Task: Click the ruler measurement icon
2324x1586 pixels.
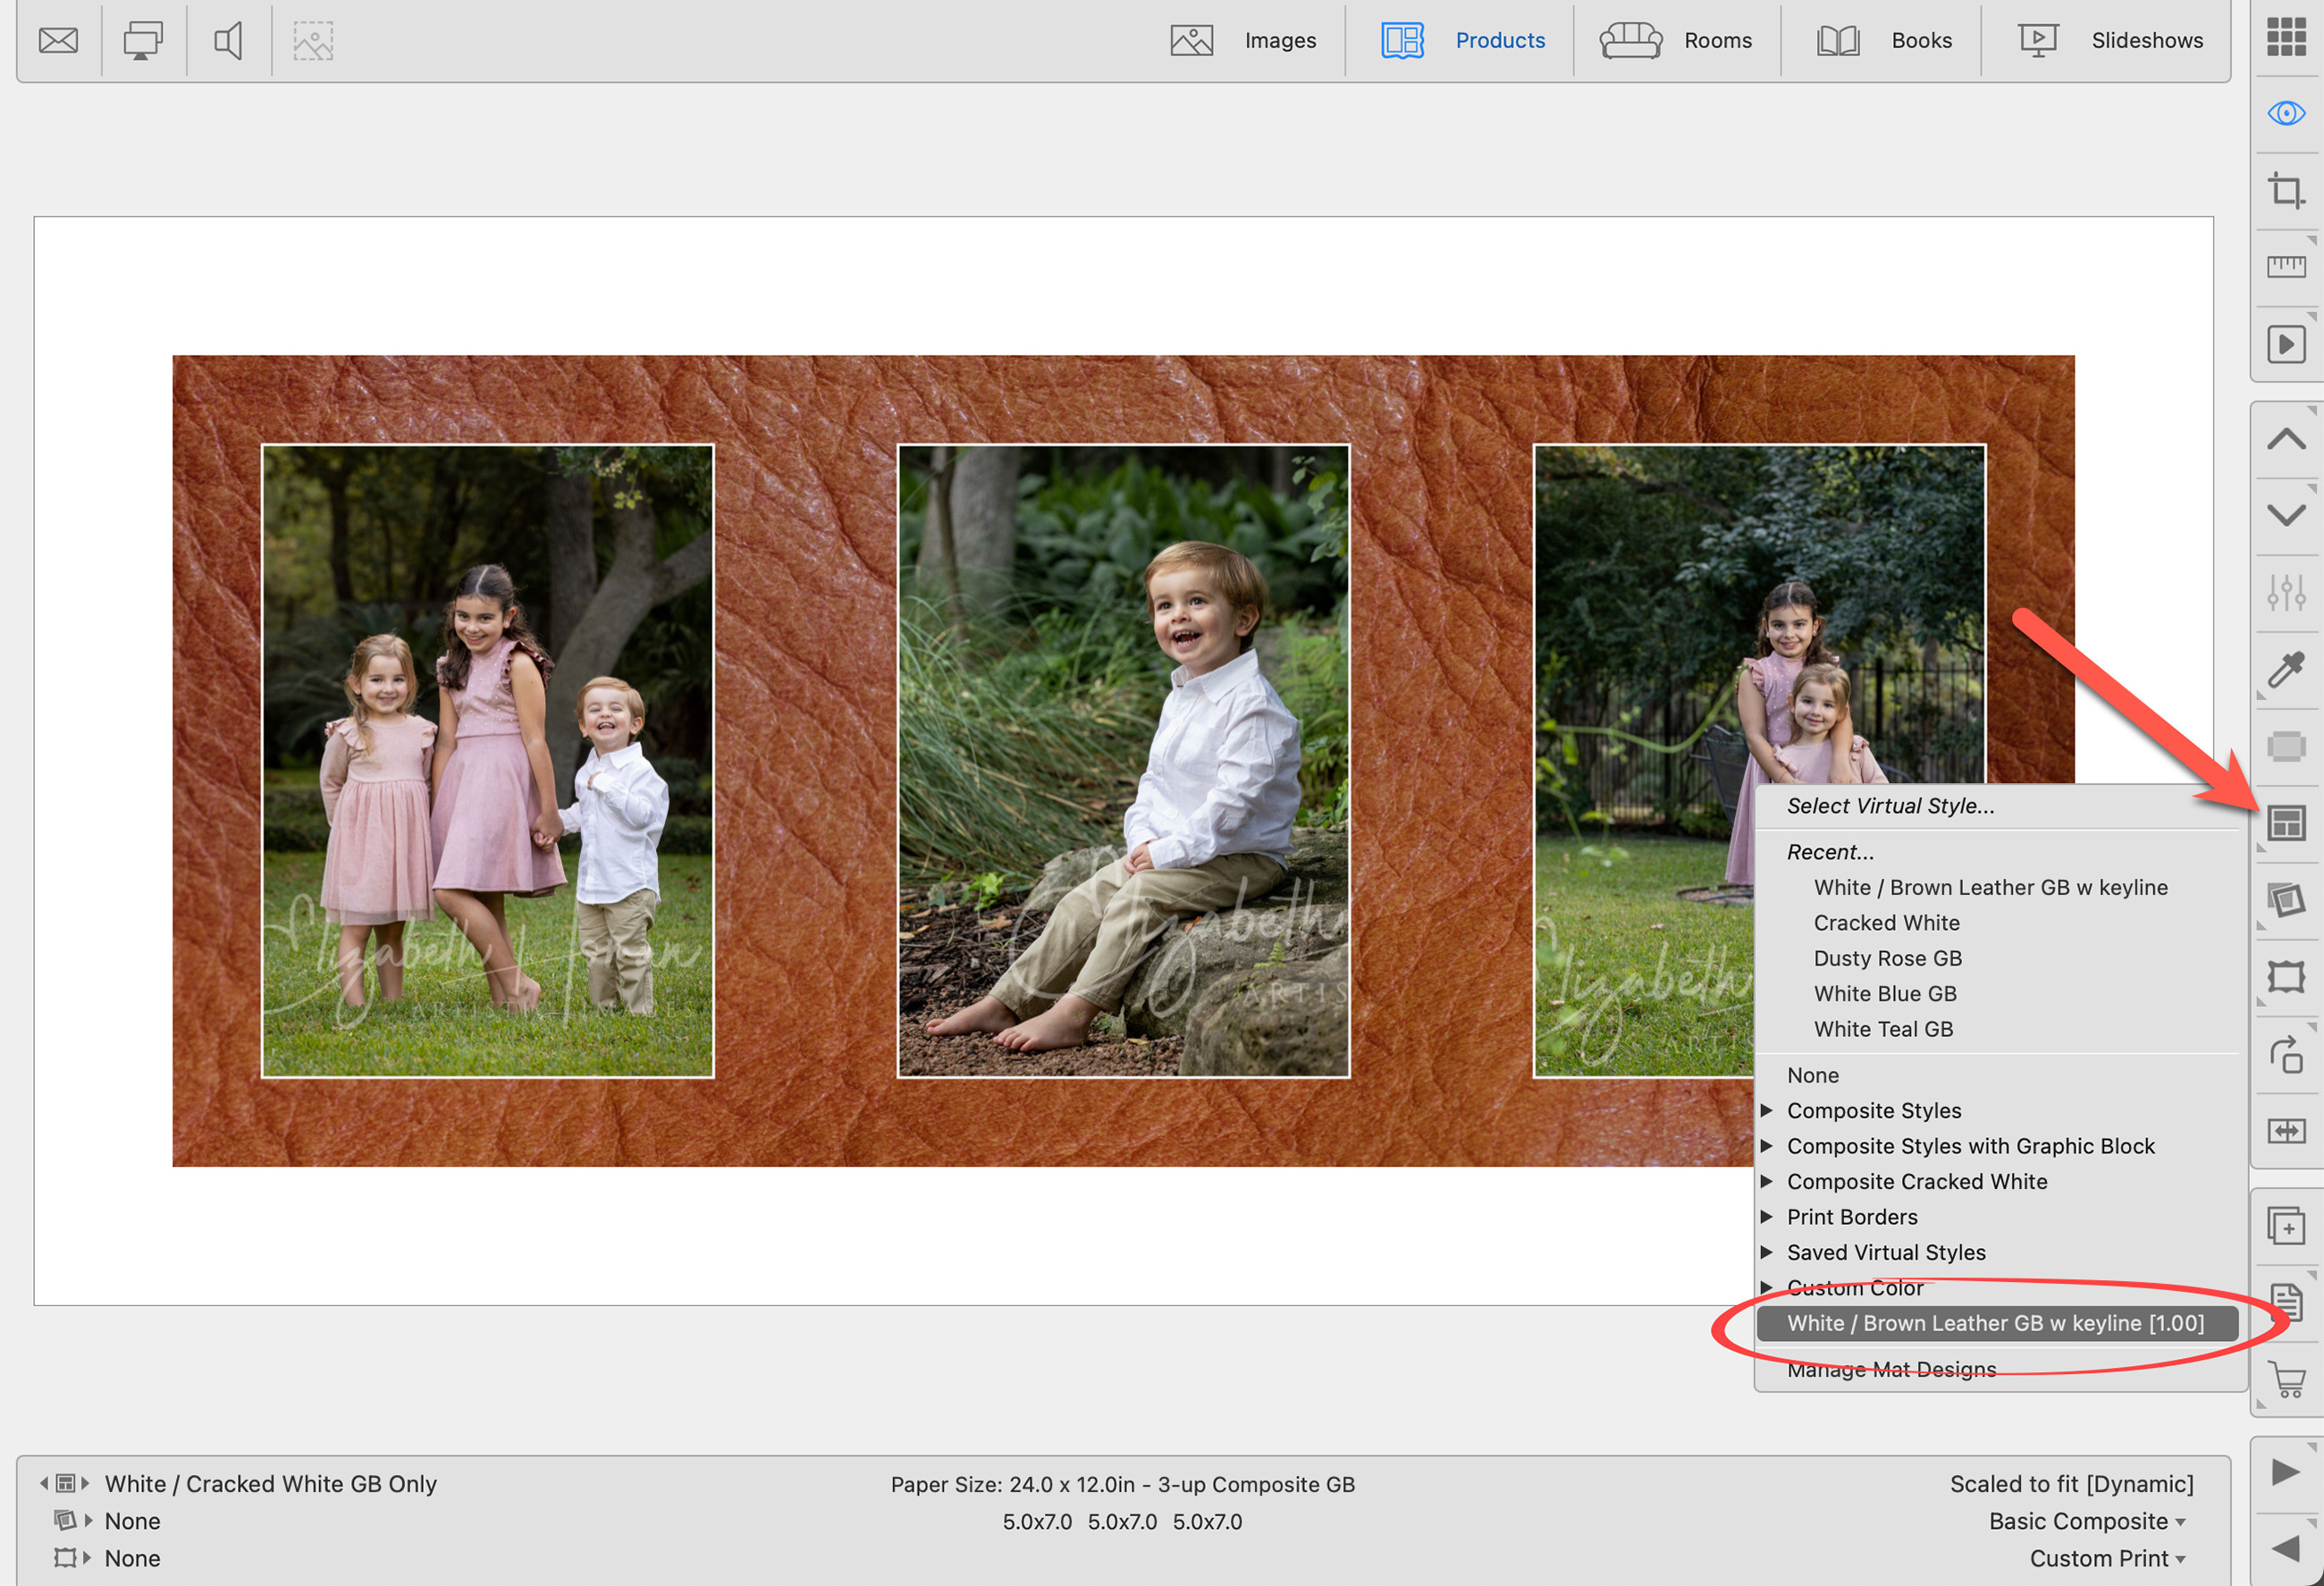Action: [x=2286, y=266]
